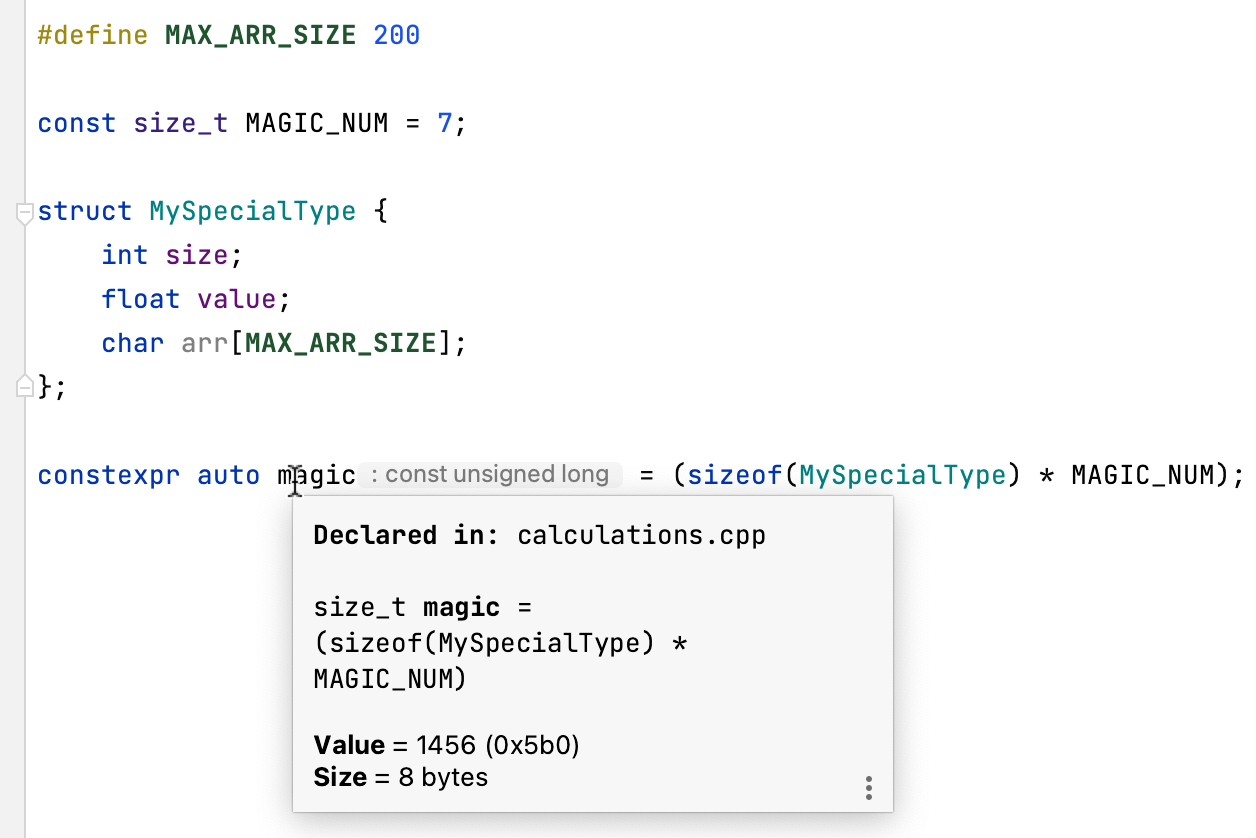Click calculations.cpp in the popup
The height and width of the screenshot is (838, 1256).
pyautogui.click(x=641, y=535)
